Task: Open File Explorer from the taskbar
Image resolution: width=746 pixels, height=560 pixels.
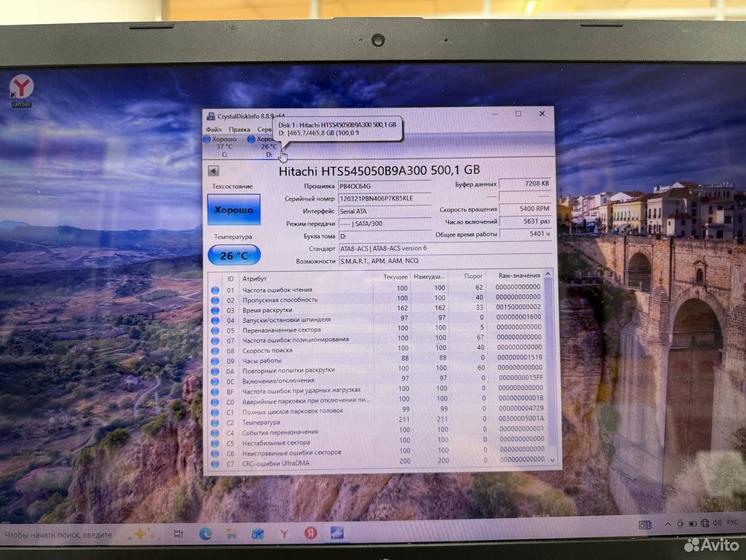Action: point(231,534)
